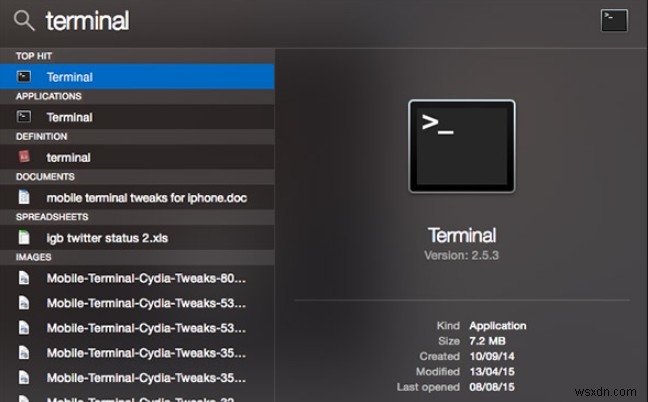This screenshot has height=402, width=648.
Task: Click Terminal icon under Applications section
Action: (25, 117)
